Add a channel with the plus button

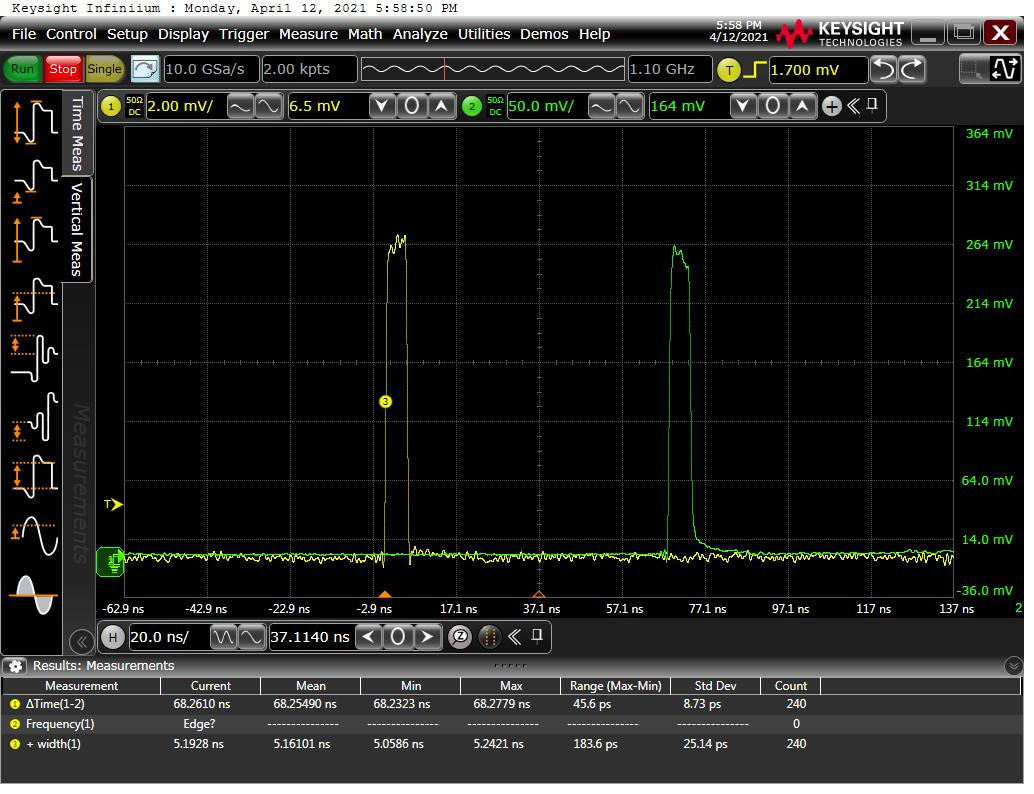831,106
